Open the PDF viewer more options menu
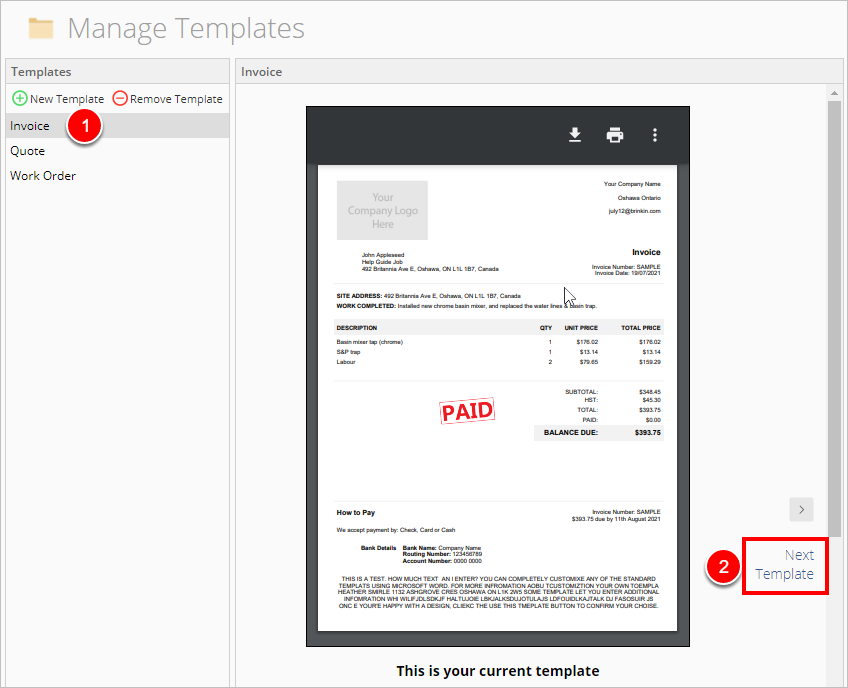Image resolution: width=848 pixels, height=688 pixels. tap(655, 135)
